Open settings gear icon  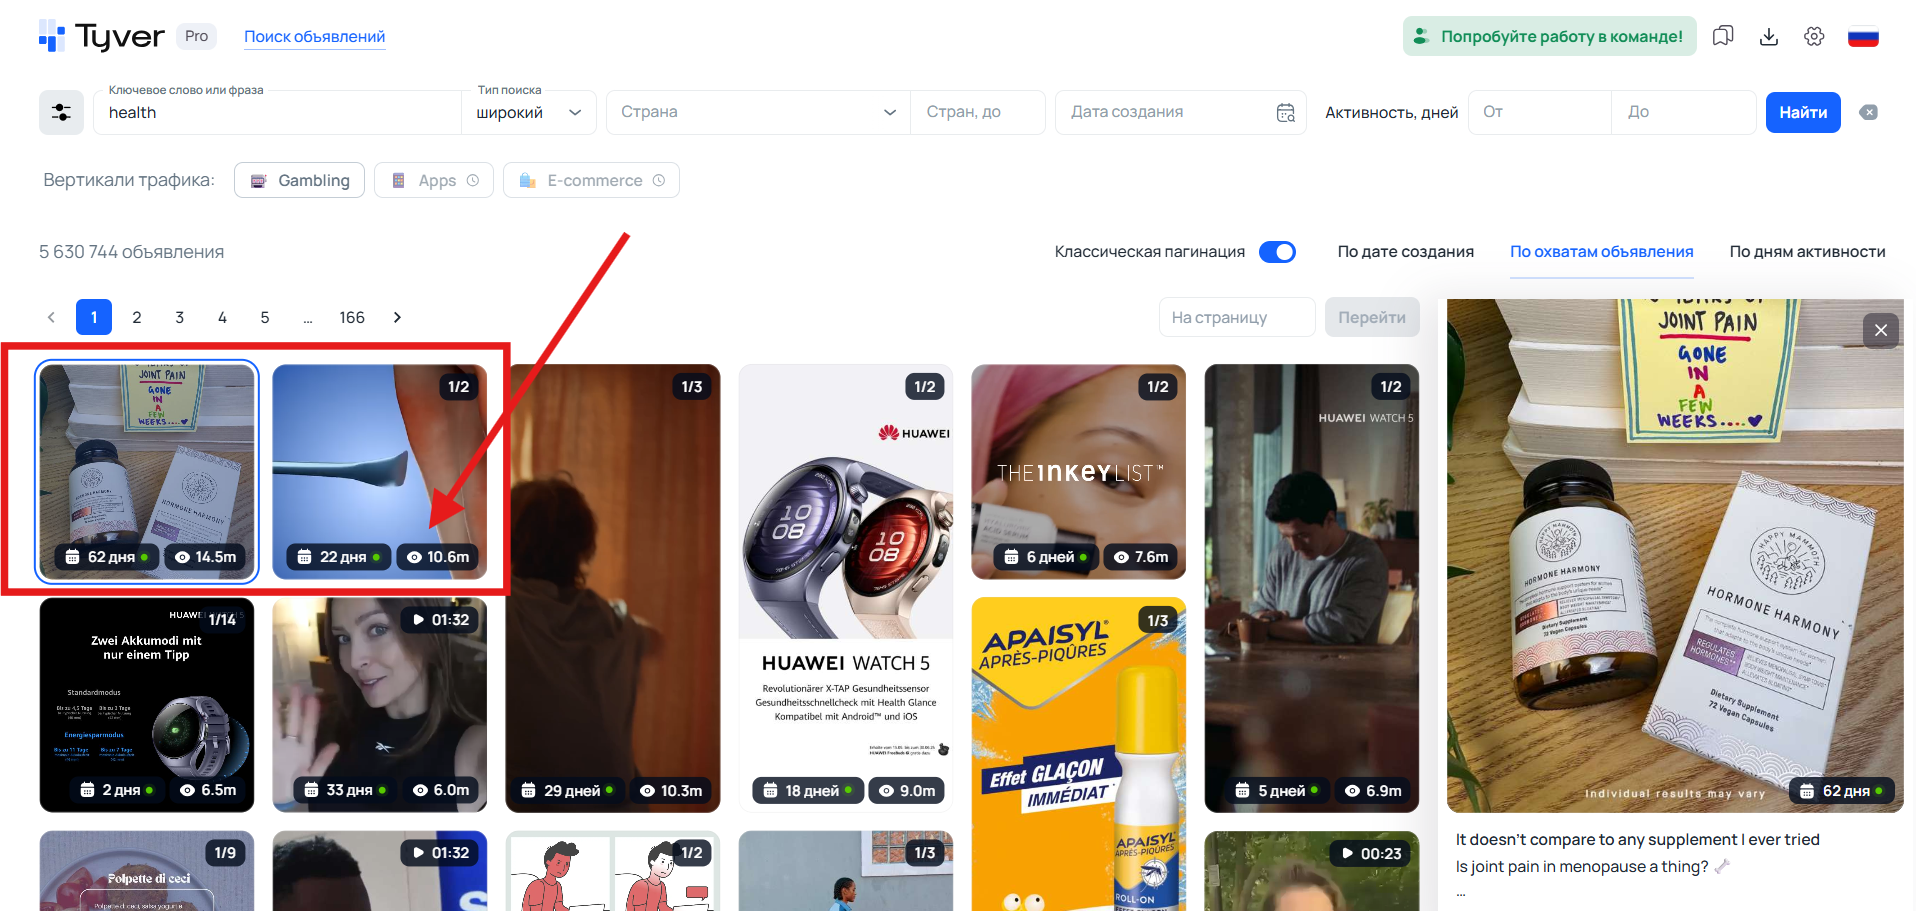1814,36
